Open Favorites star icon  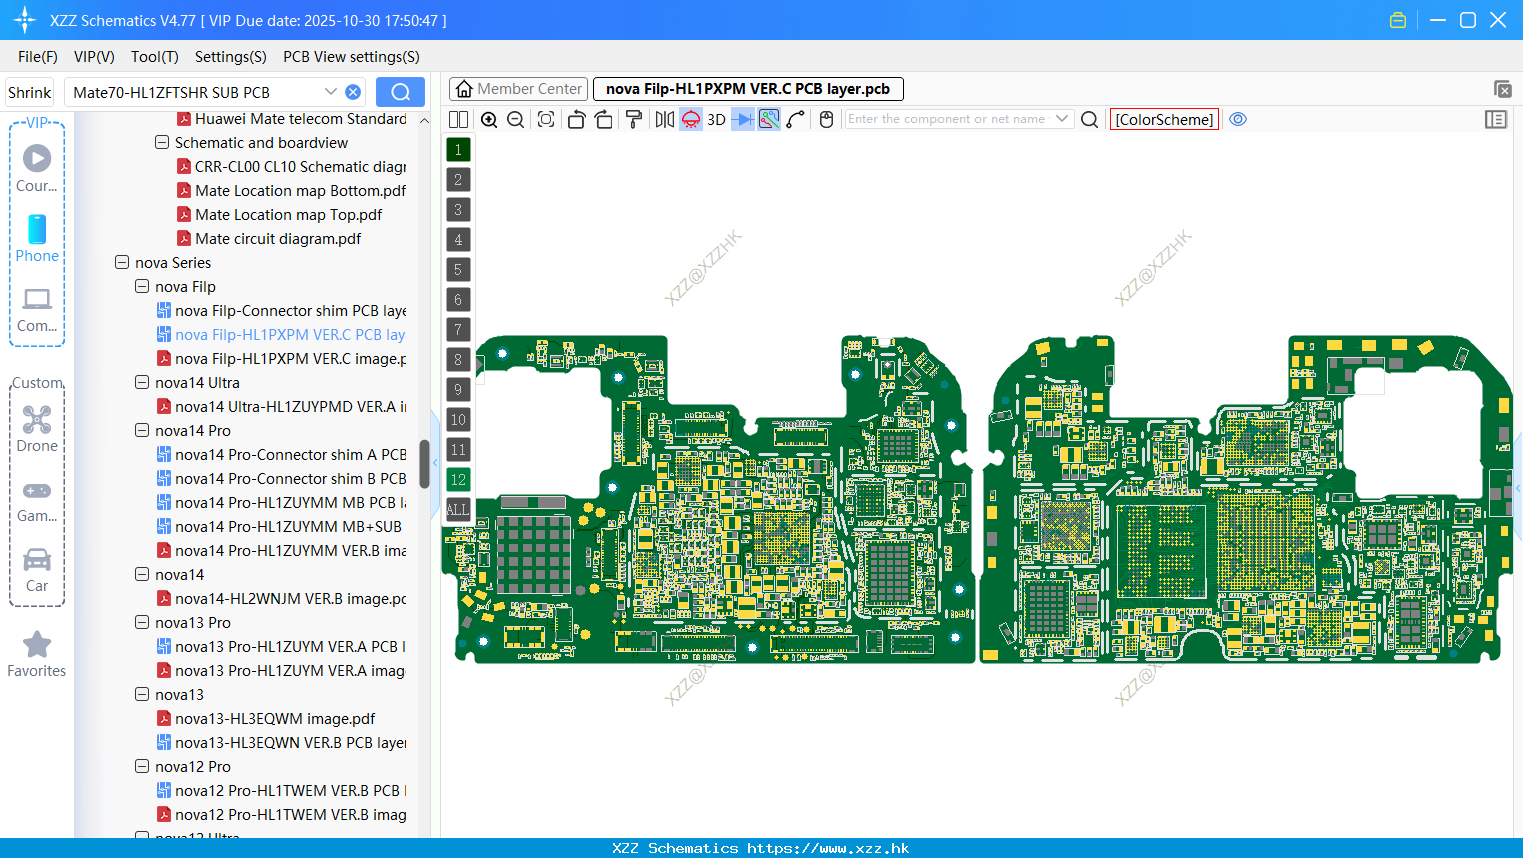pyautogui.click(x=37, y=654)
